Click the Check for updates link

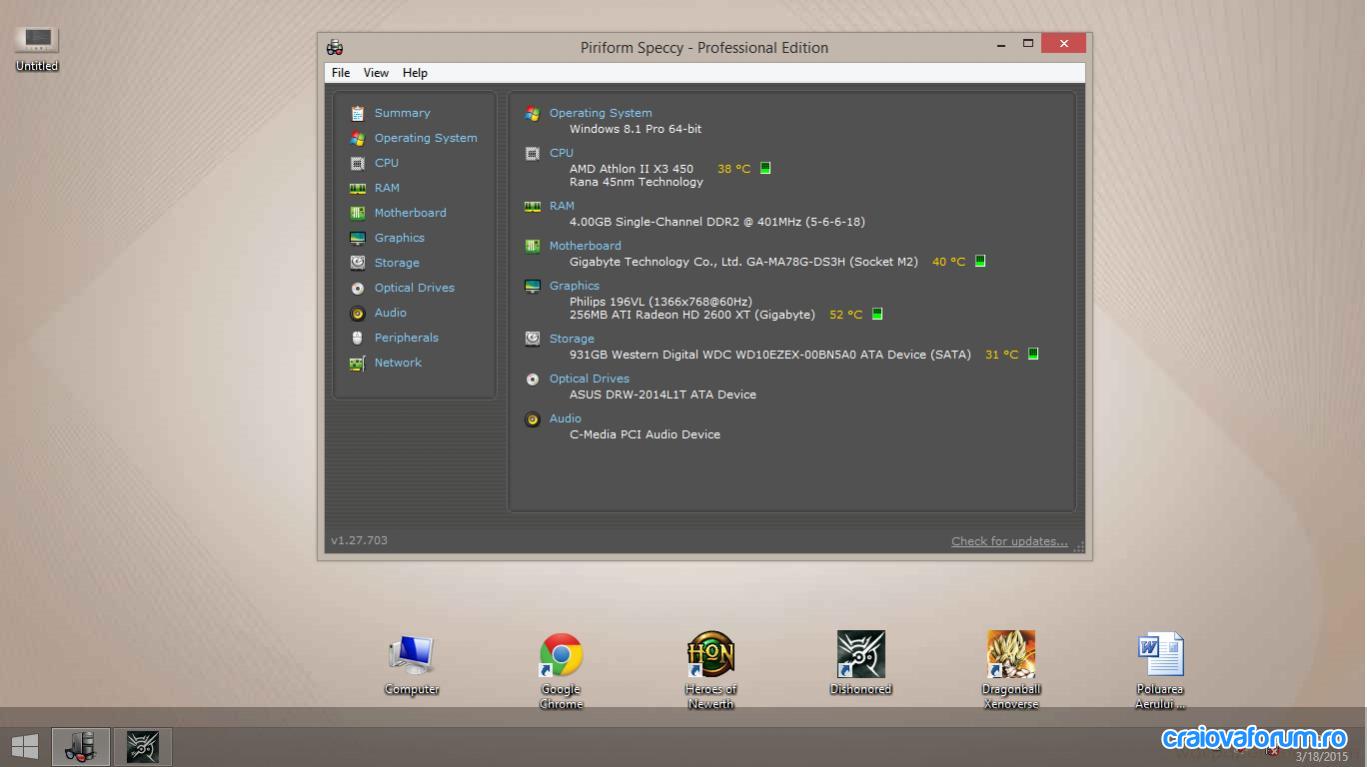pos(1009,541)
